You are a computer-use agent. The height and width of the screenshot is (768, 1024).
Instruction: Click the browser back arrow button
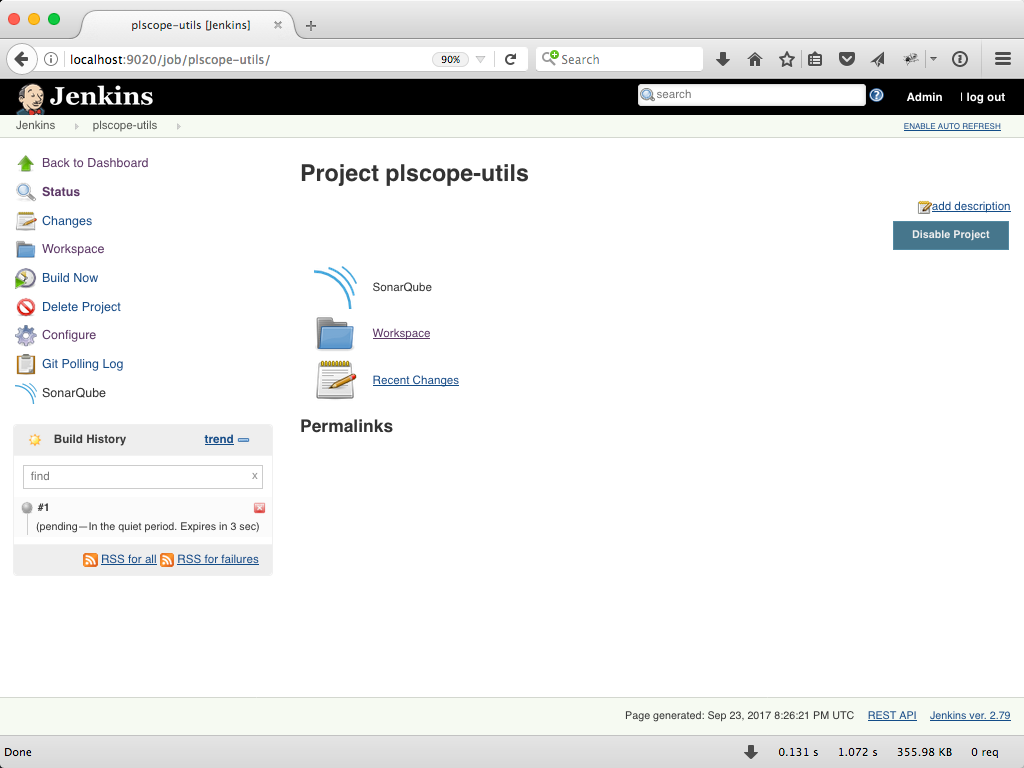pos(21,59)
